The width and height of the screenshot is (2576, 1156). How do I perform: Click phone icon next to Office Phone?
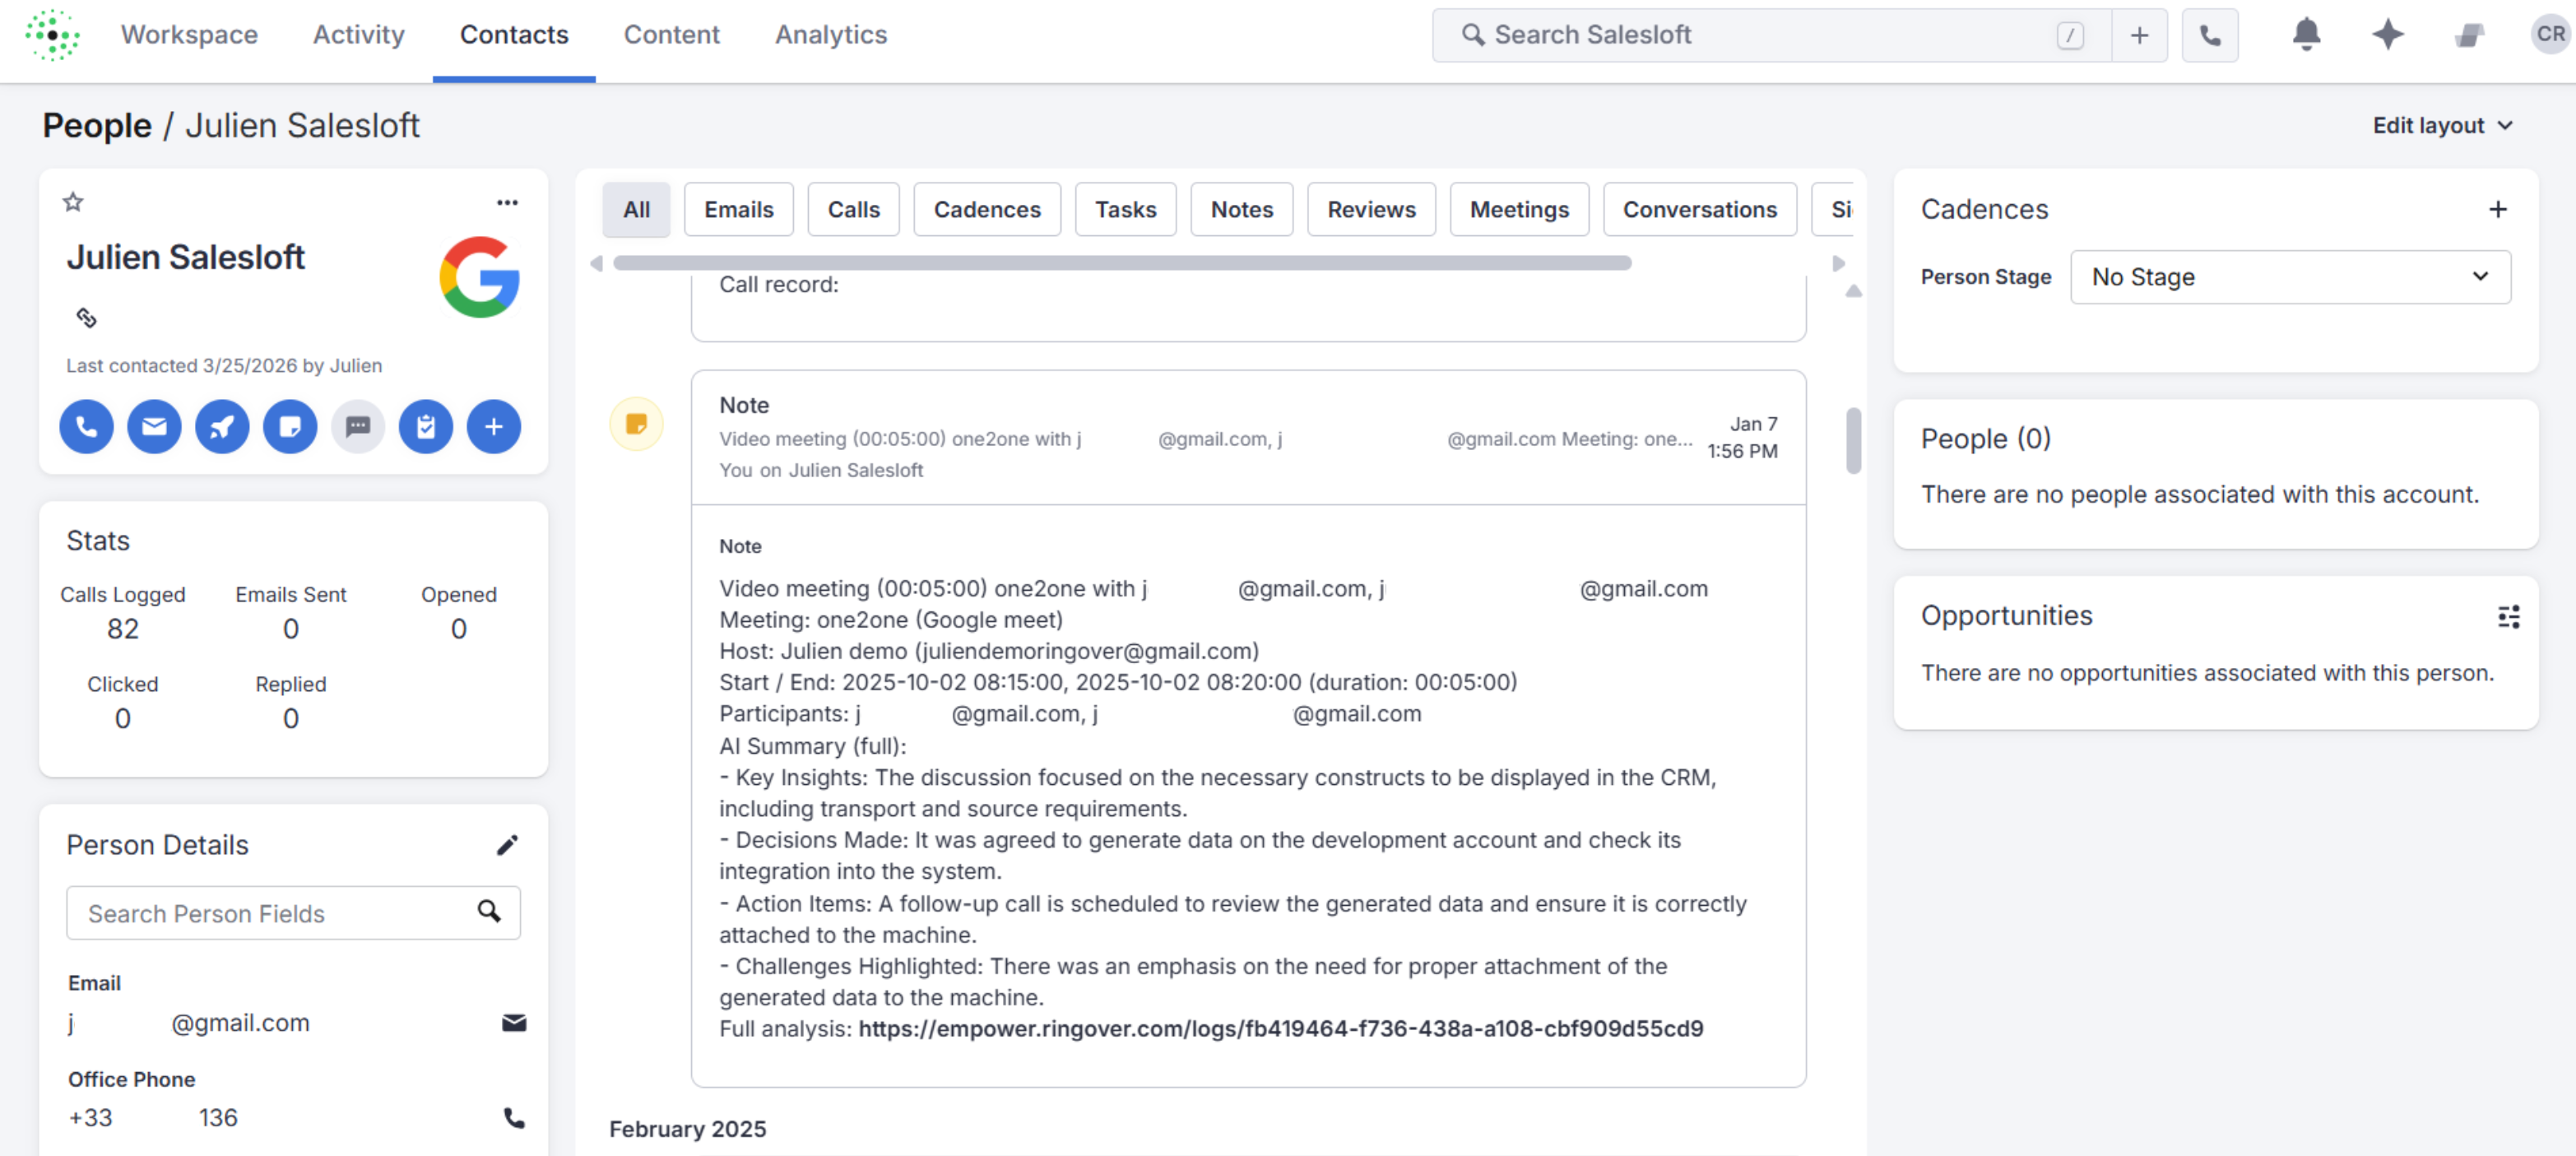pyautogui.click(x=514, y=1117)
